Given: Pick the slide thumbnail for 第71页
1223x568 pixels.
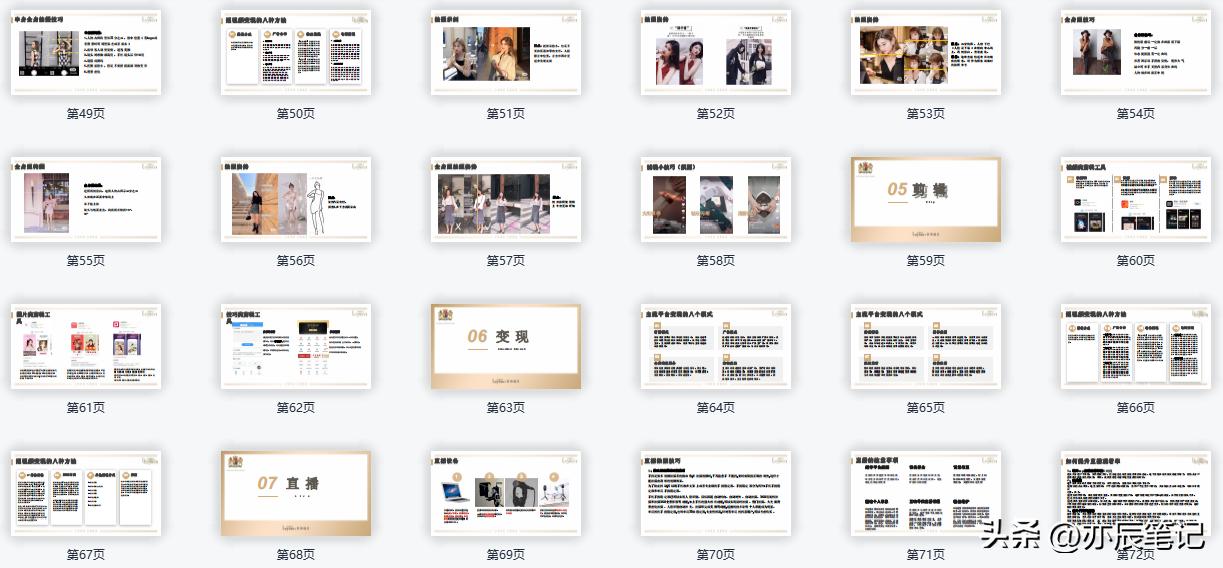Looking at the screenshot, I should (926, 494).
